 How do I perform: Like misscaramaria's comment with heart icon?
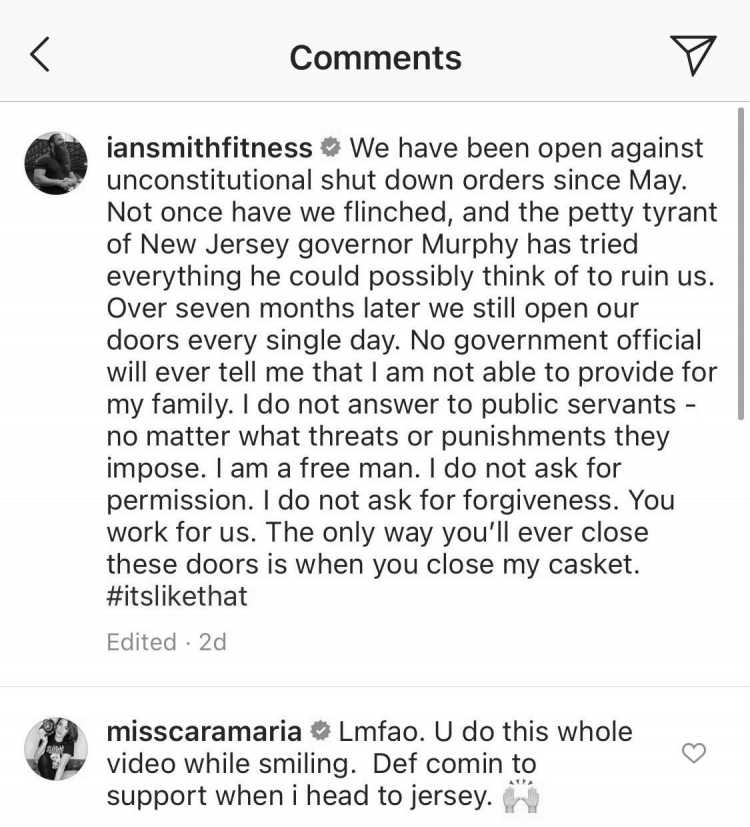pos(694,753)
